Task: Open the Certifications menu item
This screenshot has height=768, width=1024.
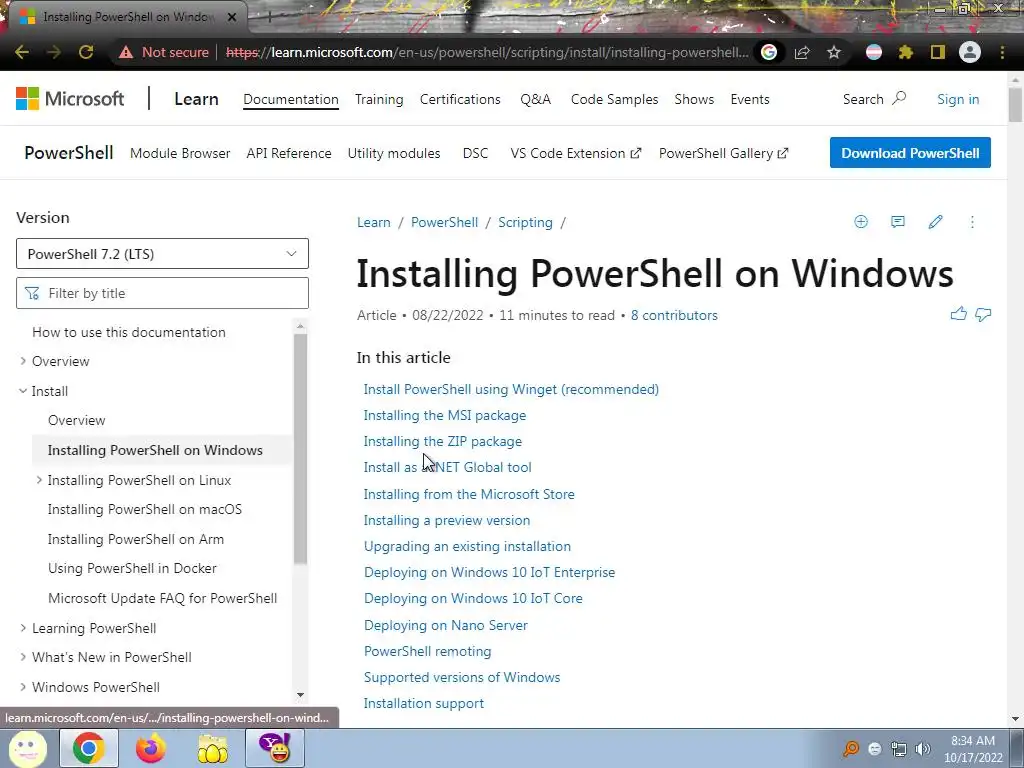Action: click(460, 99)
